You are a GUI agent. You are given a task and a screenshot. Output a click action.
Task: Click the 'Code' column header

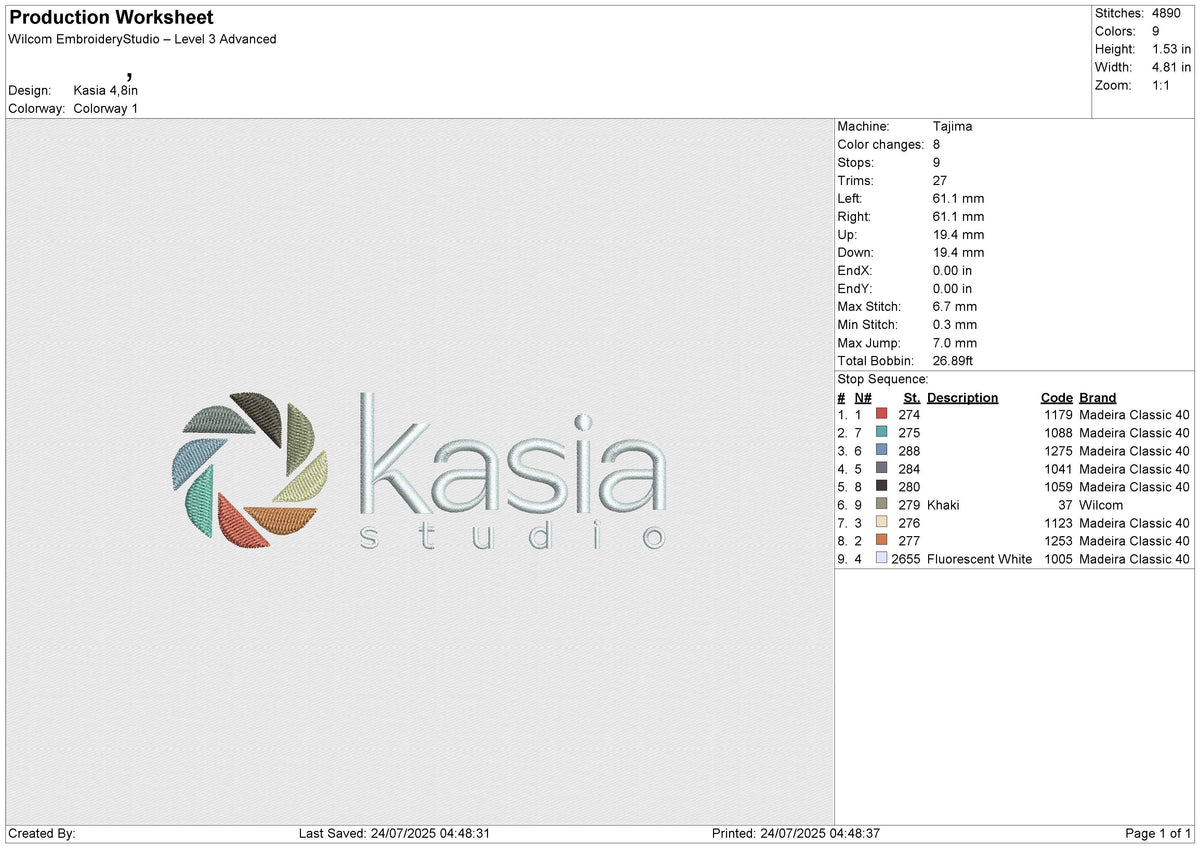coord(1057,397)
